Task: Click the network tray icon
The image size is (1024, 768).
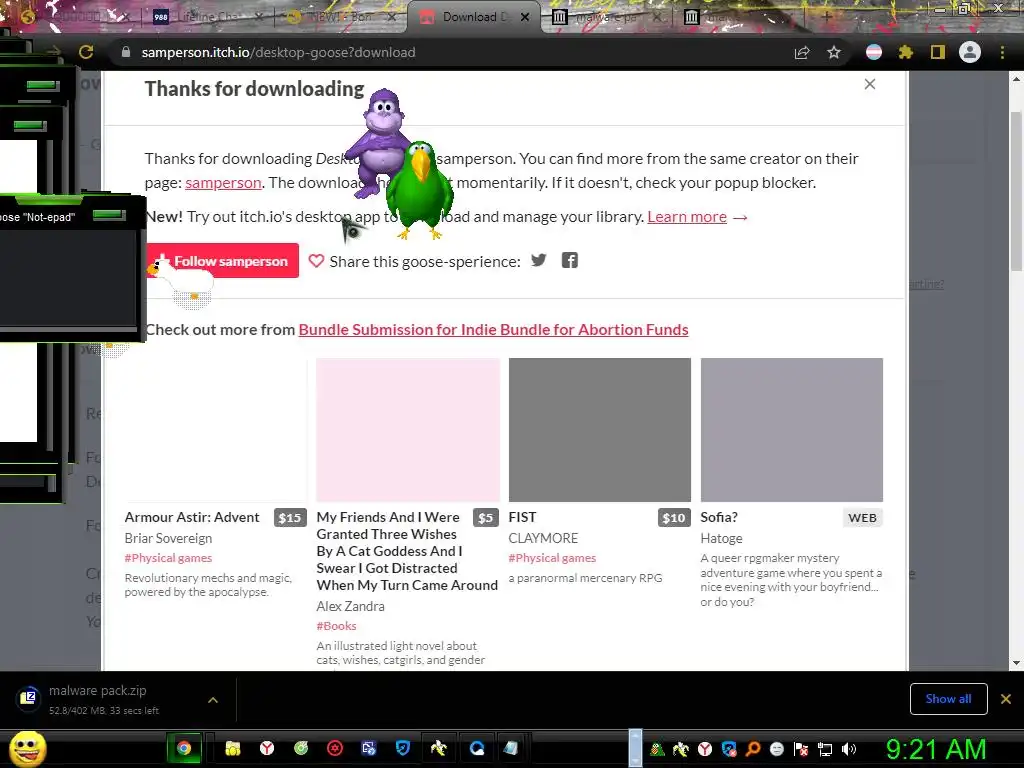Action: [x=825, y=749]
